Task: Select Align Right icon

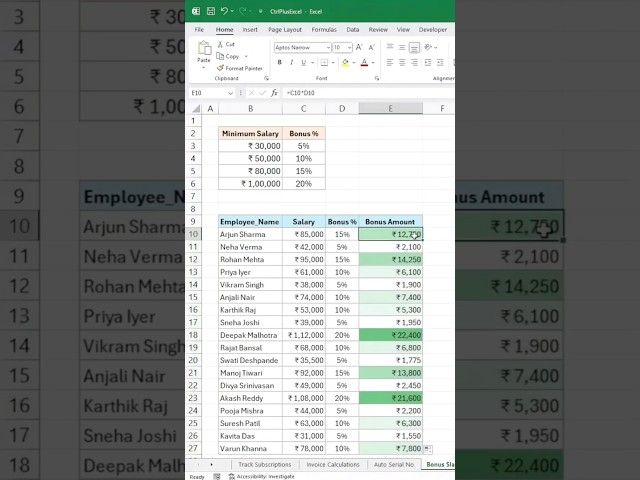Action: point(414,62)
